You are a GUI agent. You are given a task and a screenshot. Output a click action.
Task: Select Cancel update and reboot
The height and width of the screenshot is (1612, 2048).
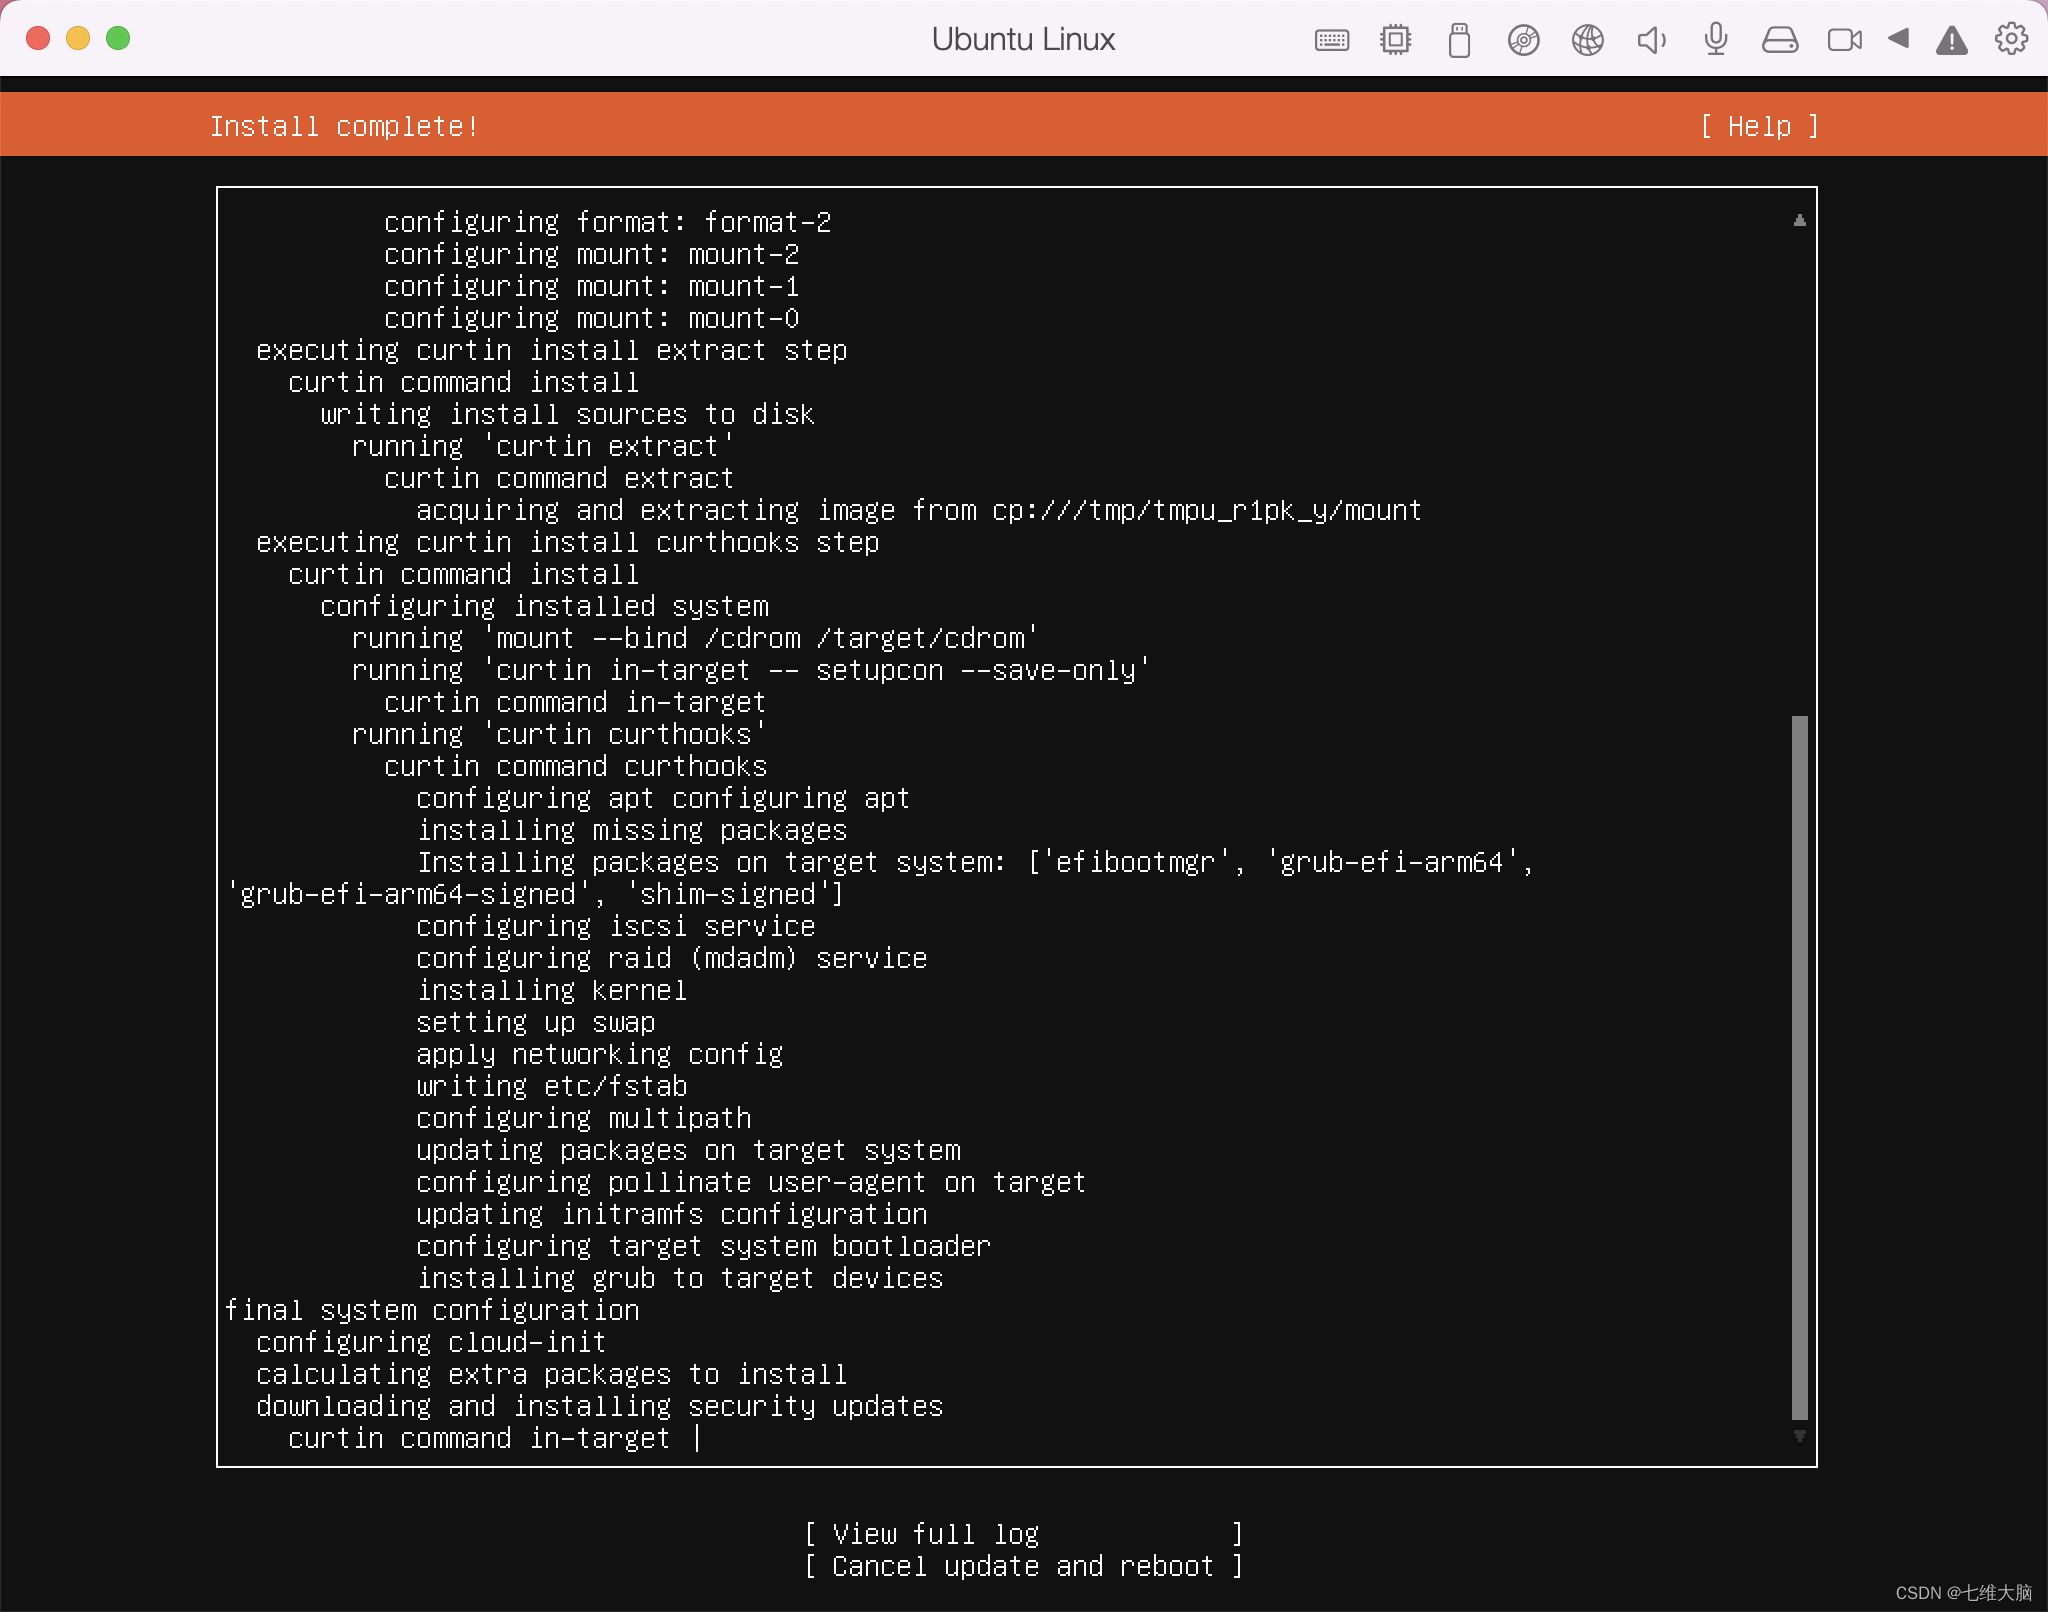pyautogui.click(x=1023, y=1565)
